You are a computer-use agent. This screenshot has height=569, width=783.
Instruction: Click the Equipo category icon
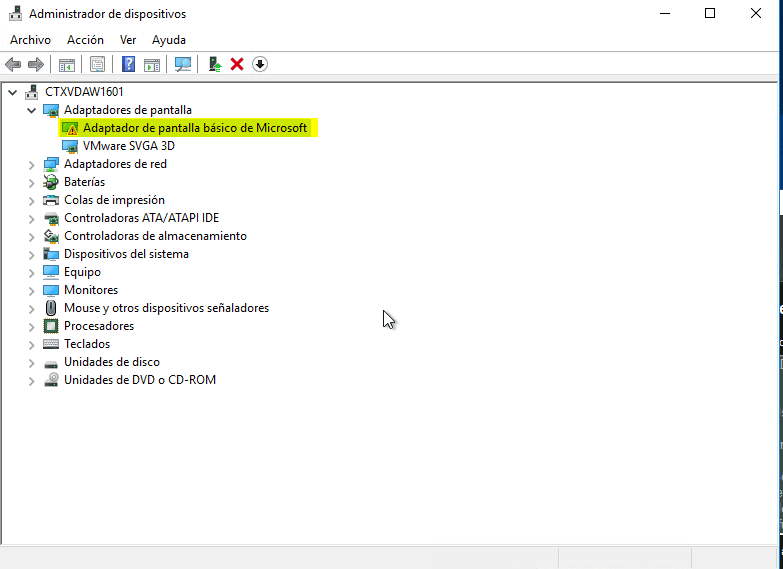click(x=51, y=272)
